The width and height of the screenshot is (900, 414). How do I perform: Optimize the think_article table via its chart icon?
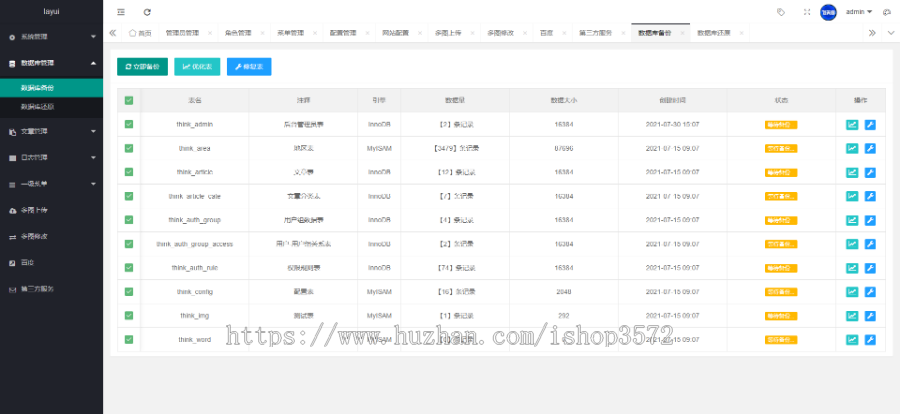point(852,172)
